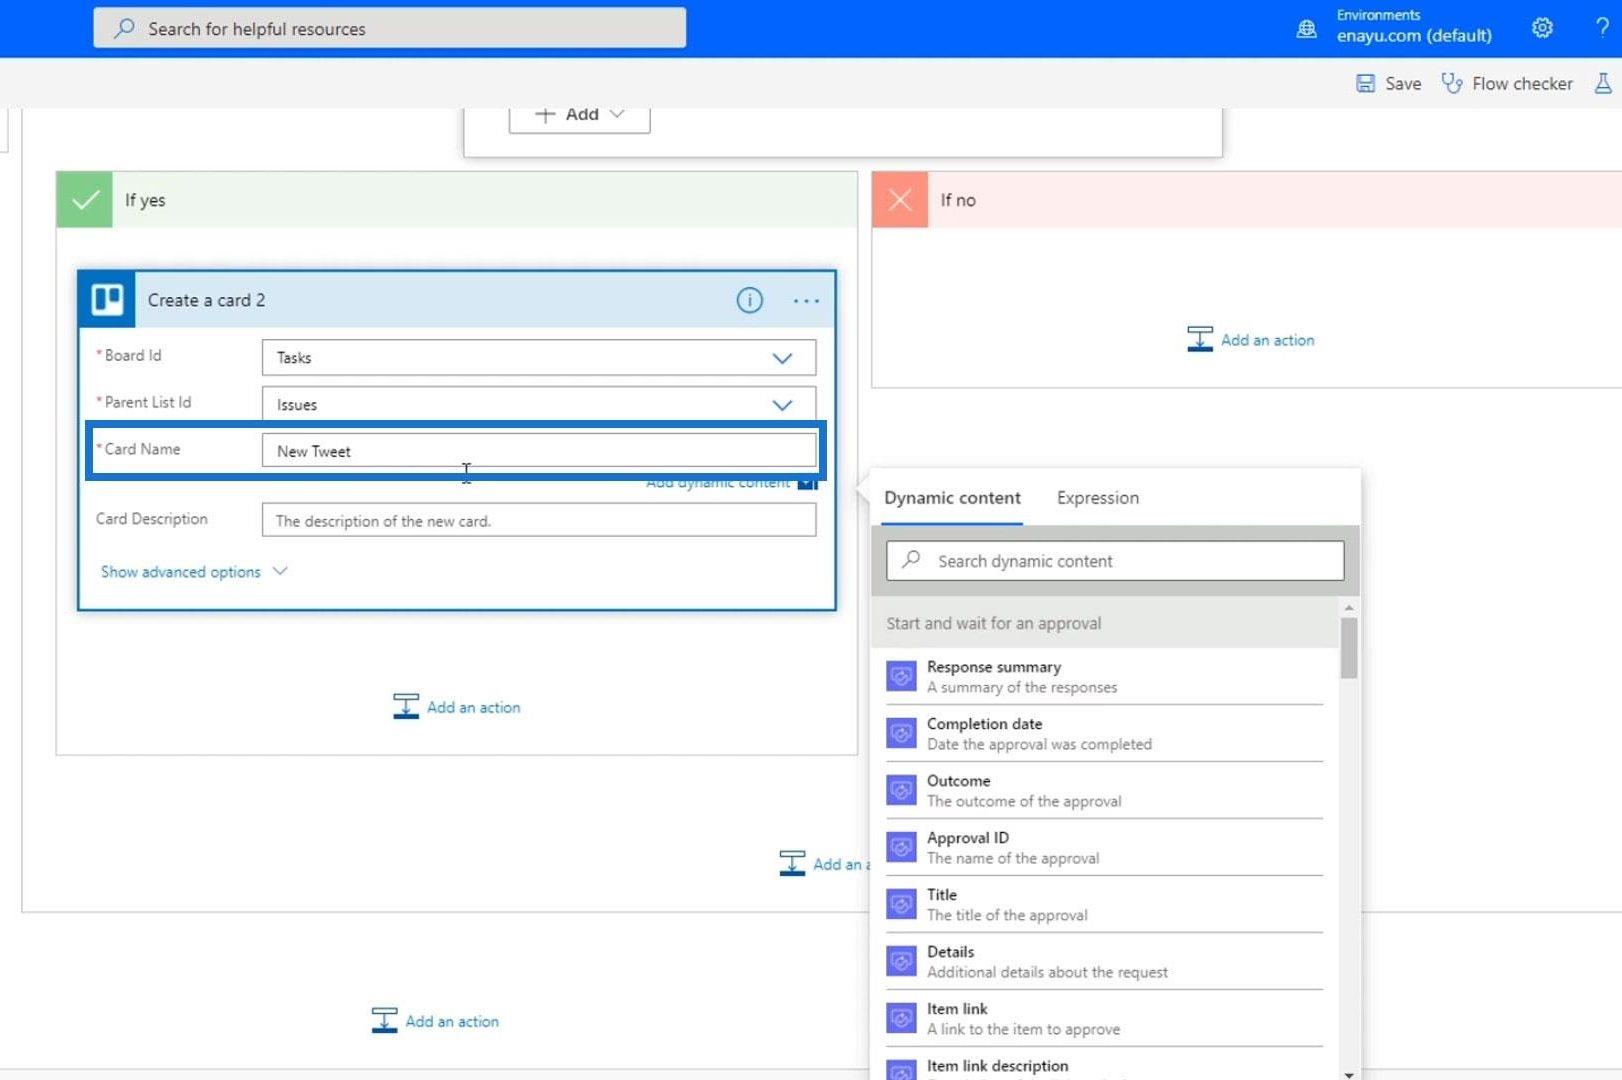This screenshot has height=1080, width=1622.
Task: Open info icon on Create a card 2
Action: (x=749, y=300)
